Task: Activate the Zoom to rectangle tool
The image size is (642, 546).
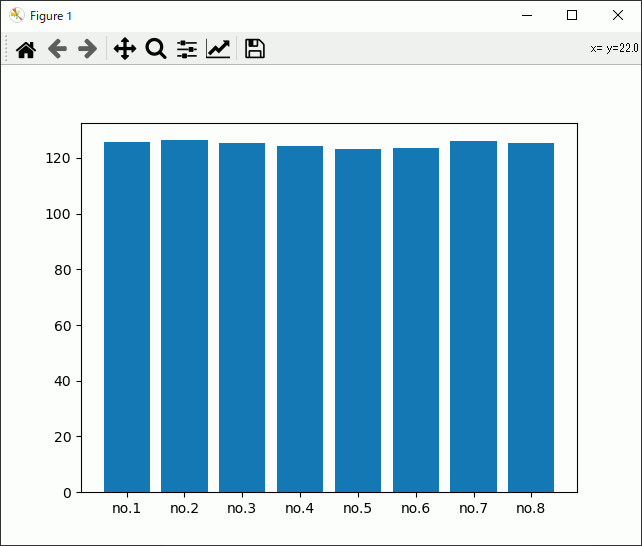Action: pos(156,49)
